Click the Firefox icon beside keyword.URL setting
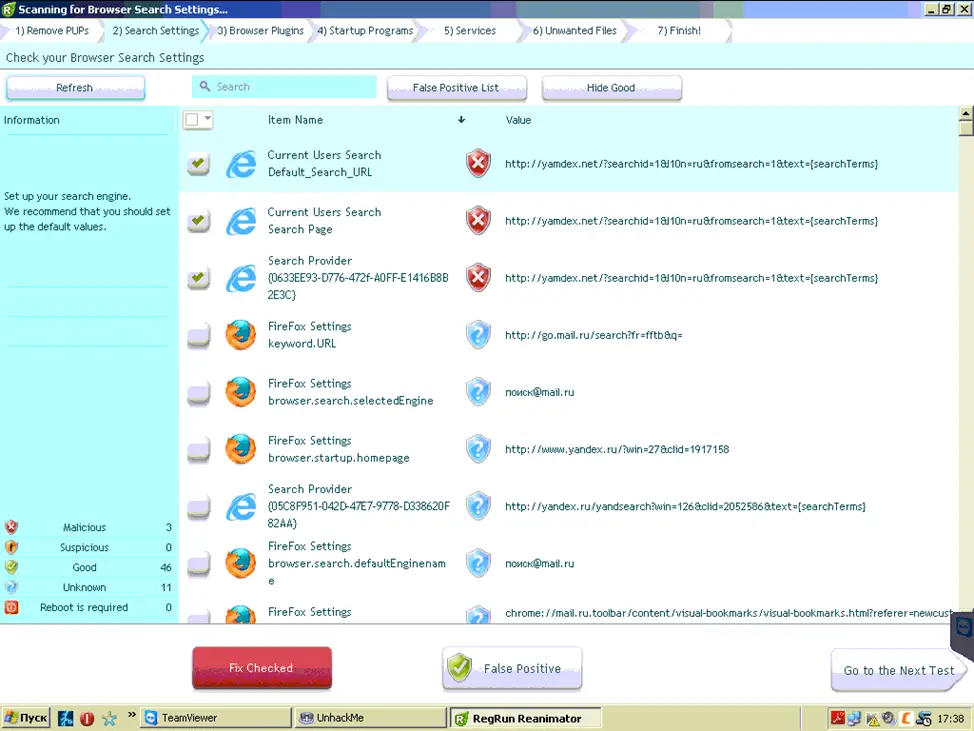The height and width of the screenshot is (731, 974). tap(240, 335)
